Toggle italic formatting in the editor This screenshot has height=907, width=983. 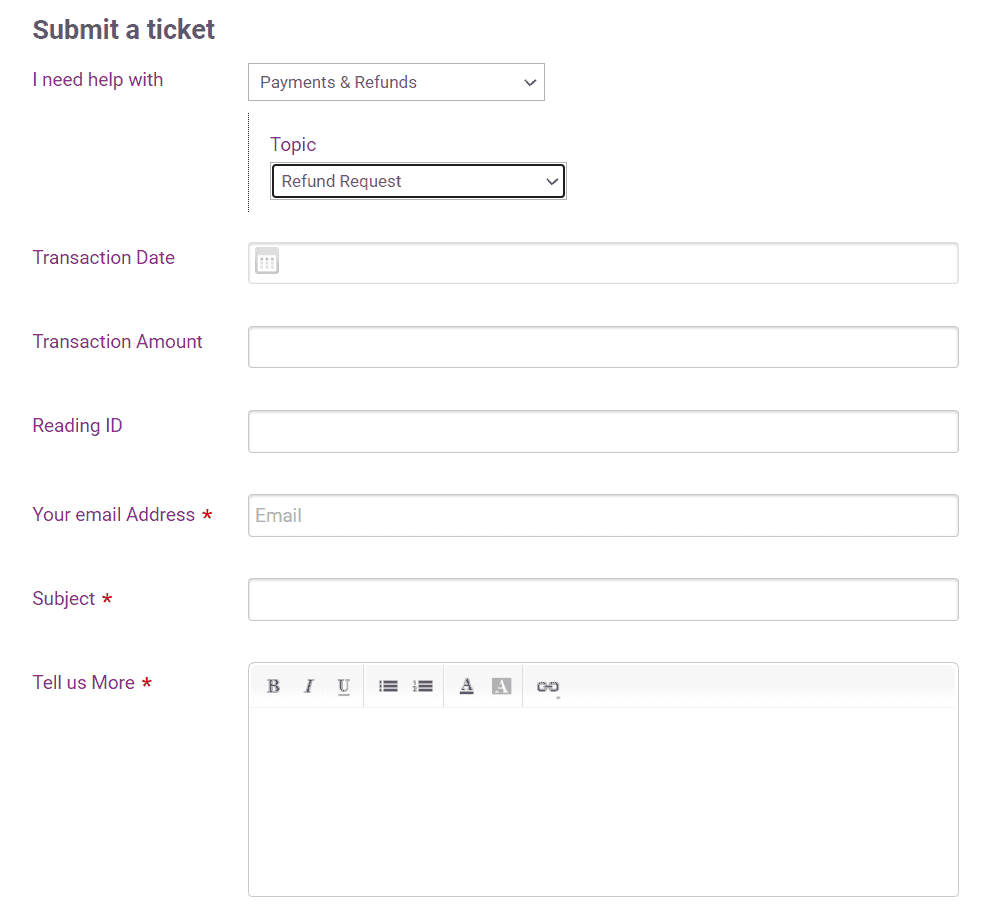[308, 686]
